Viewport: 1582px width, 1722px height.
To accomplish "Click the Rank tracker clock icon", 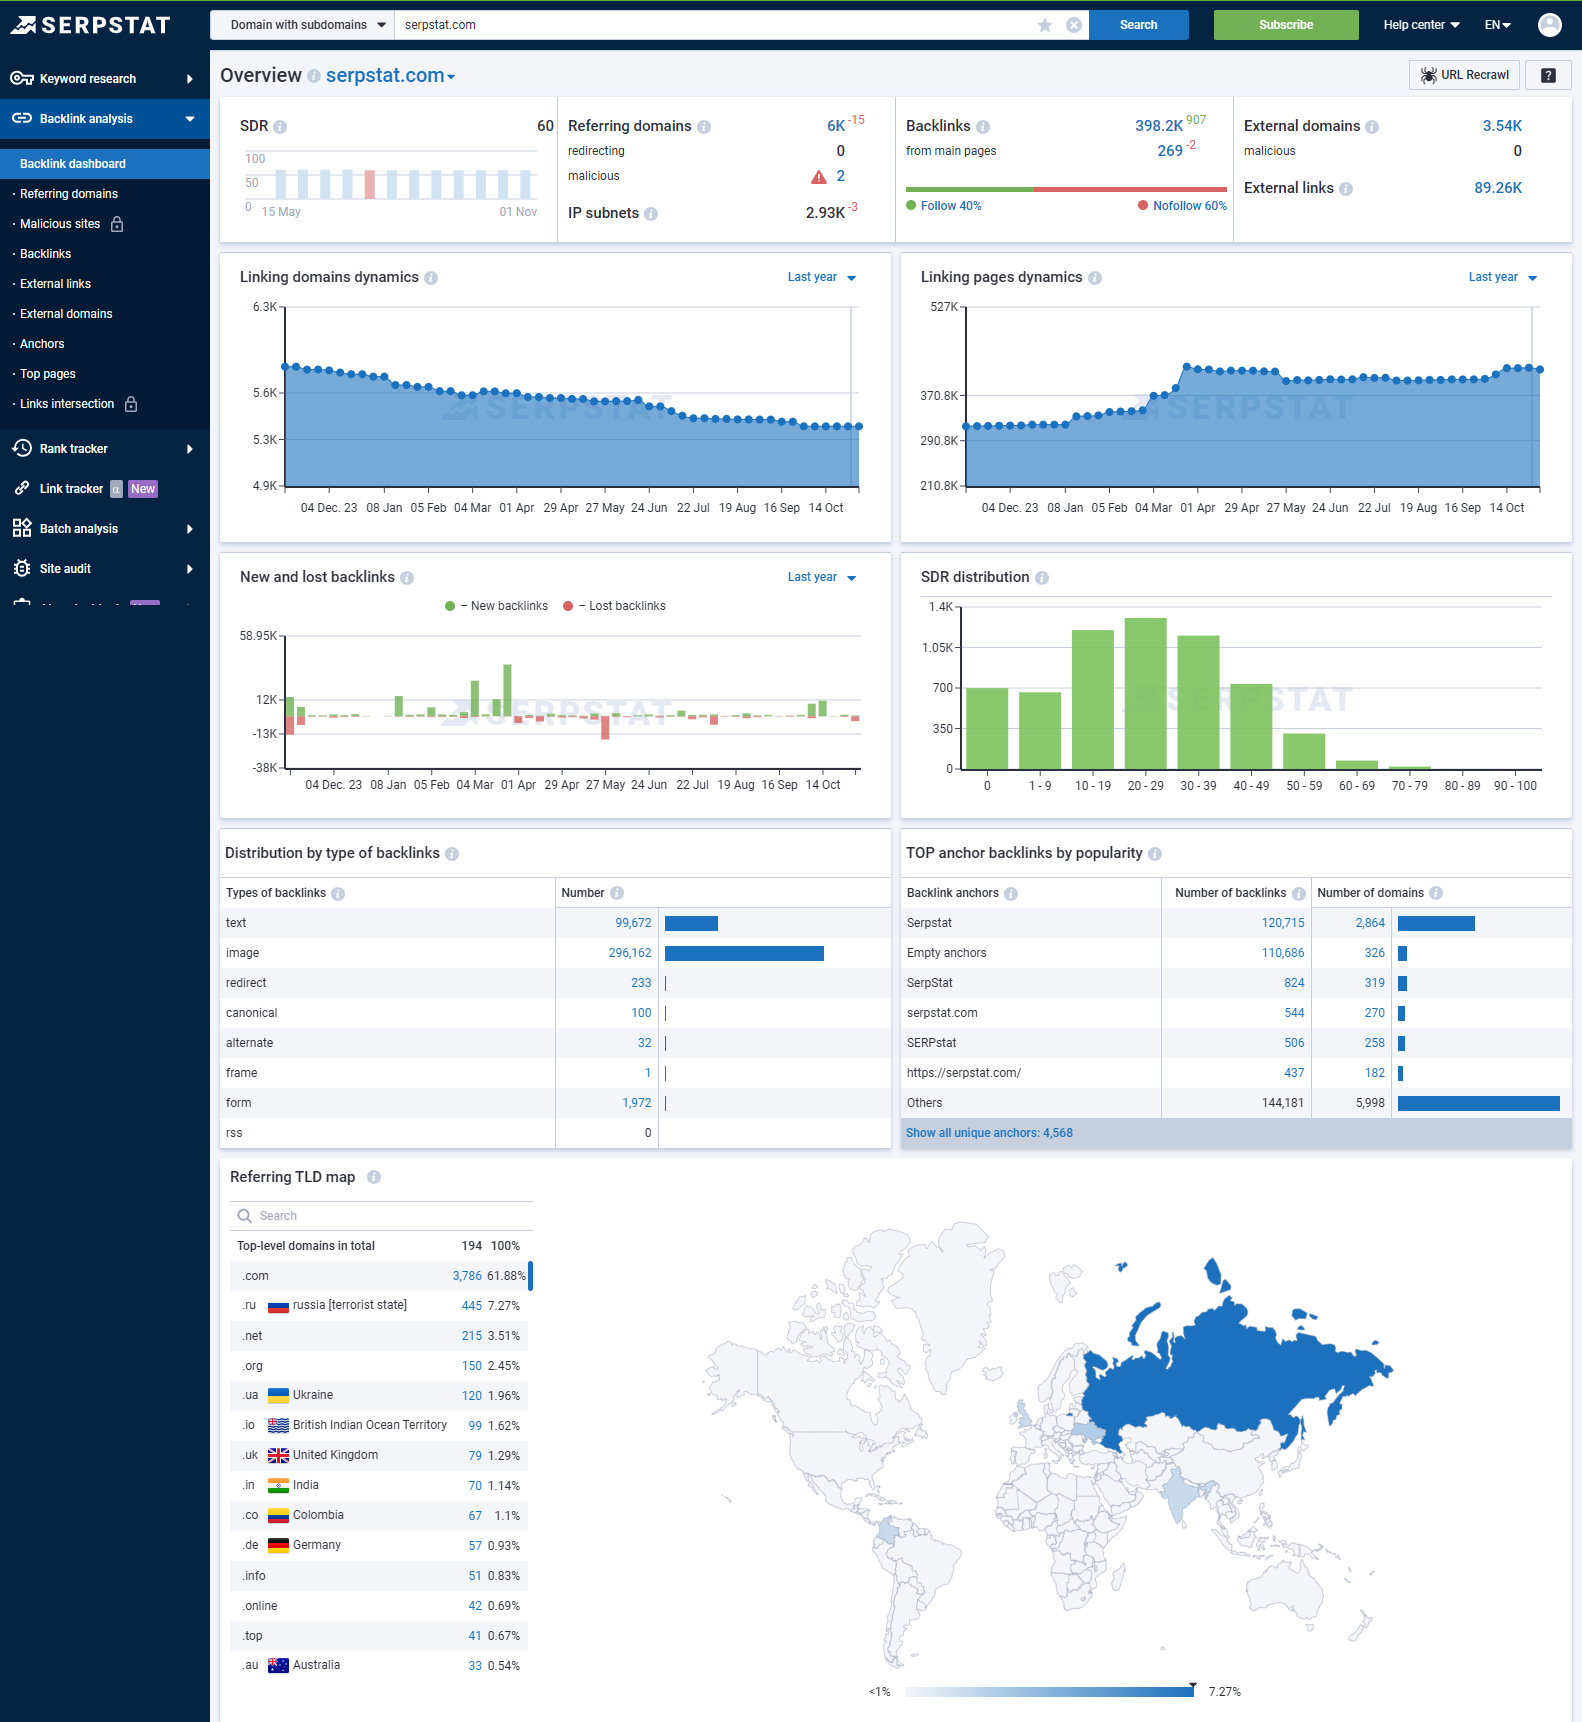I will pyautogui.click(x=22, y=449).
